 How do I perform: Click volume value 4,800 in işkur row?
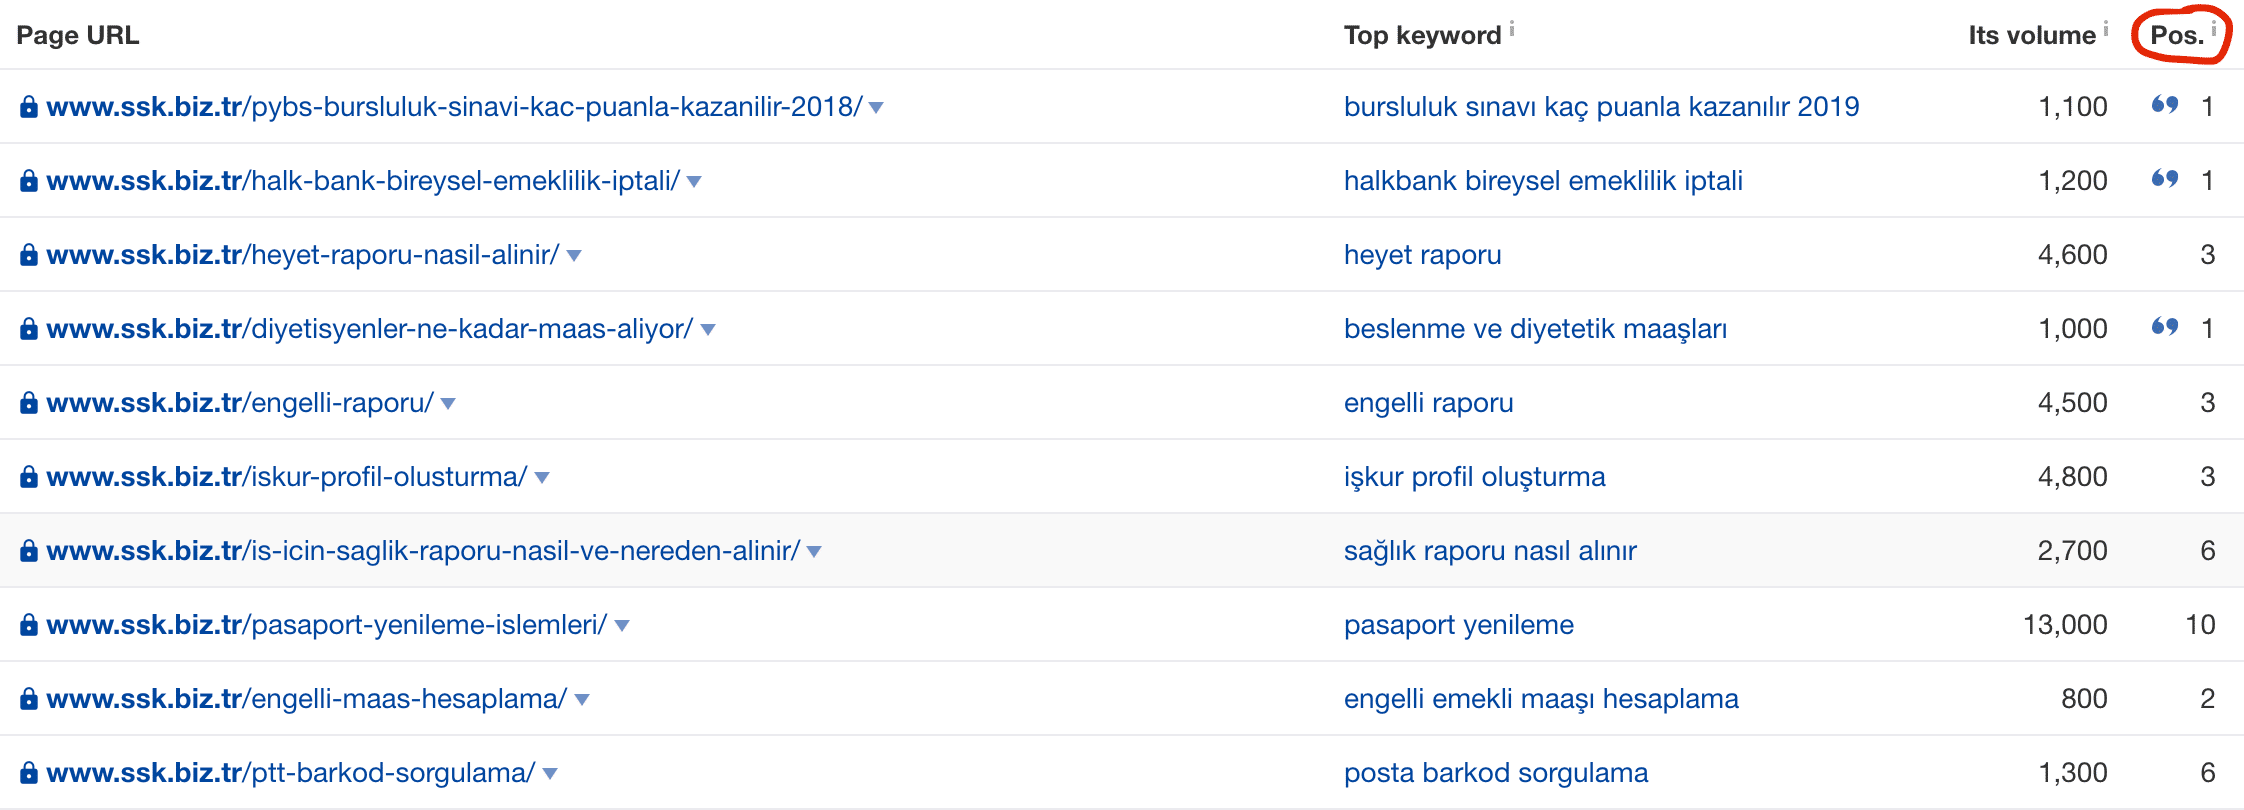tap(2073, 477)
